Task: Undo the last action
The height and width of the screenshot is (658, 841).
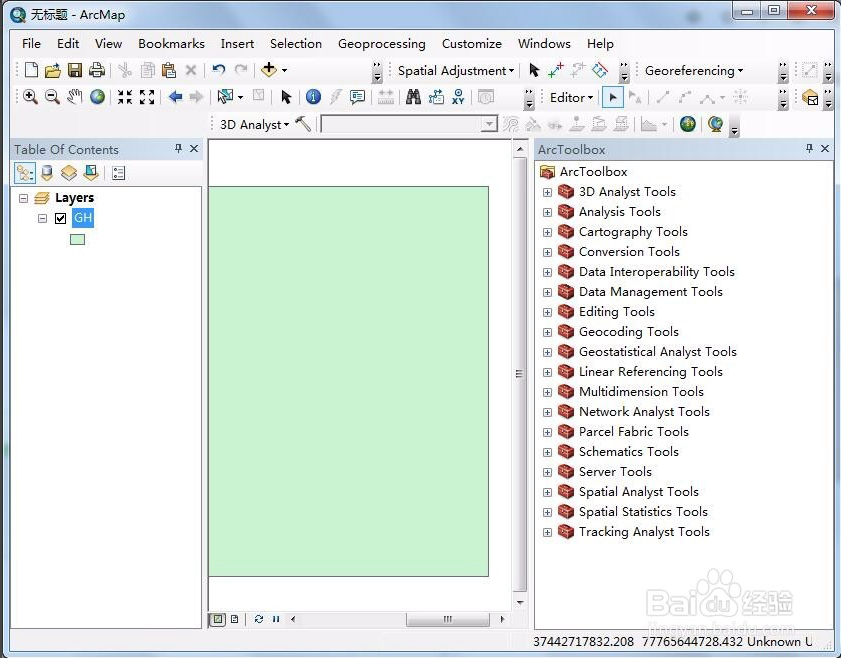Action: [218, 70]
